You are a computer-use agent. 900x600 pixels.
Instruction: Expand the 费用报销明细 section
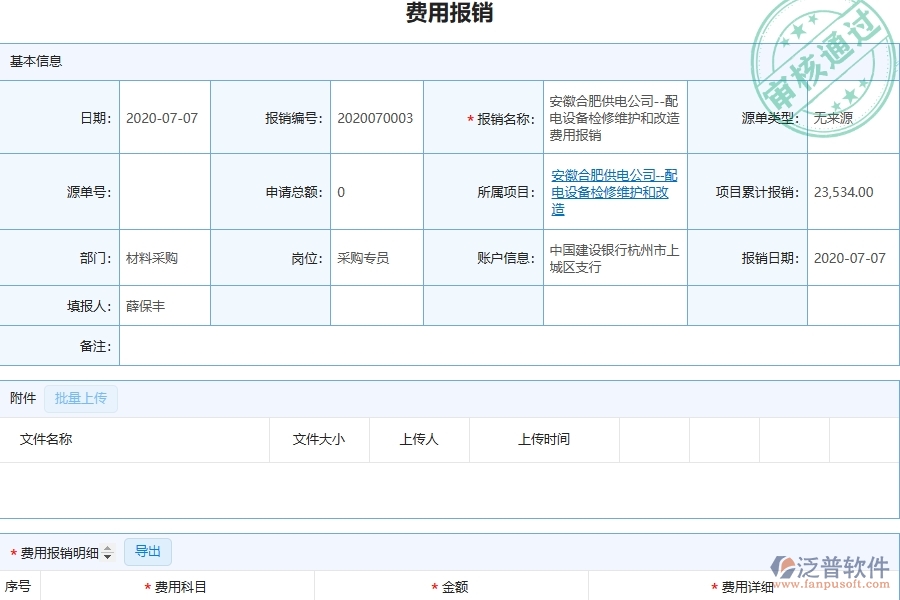60,551
